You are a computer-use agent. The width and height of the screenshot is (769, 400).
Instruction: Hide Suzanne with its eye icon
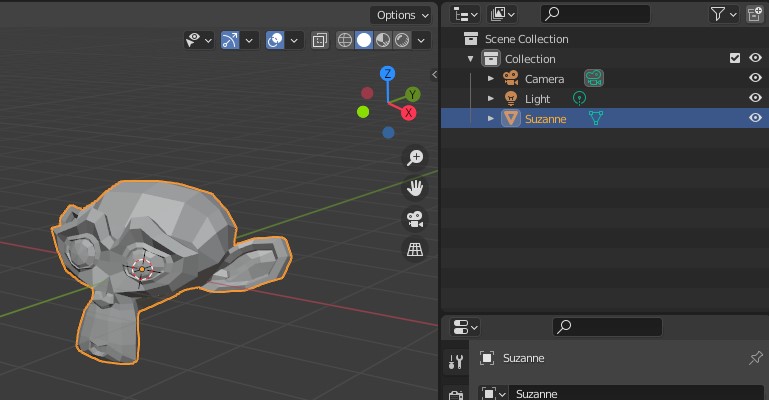(755, 118)
